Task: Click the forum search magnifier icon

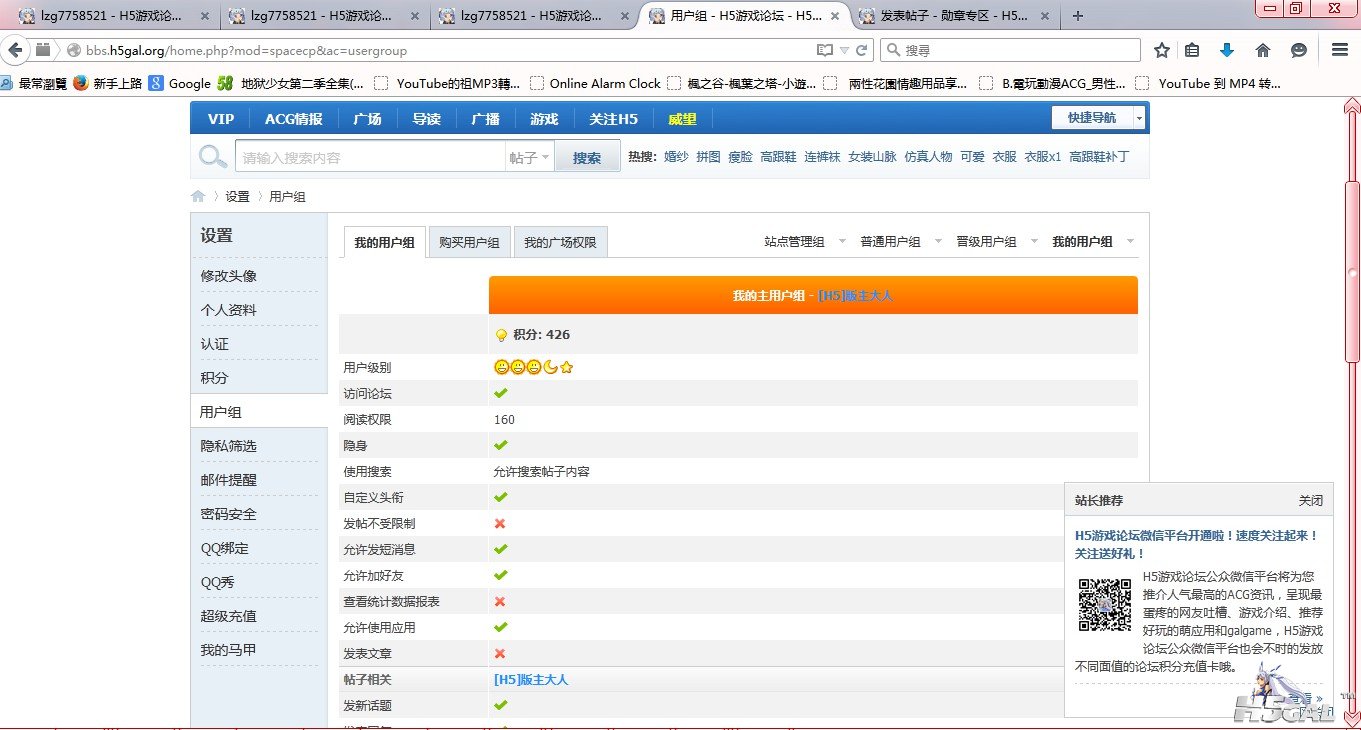Action: coord(212,157)
